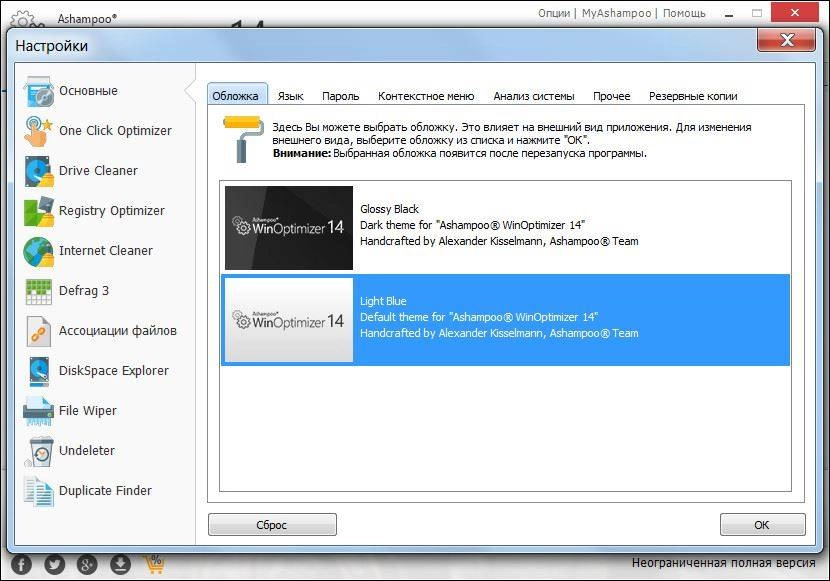Select Duplicate Finder settings label

pyautogui.click(x=105, y=491)
